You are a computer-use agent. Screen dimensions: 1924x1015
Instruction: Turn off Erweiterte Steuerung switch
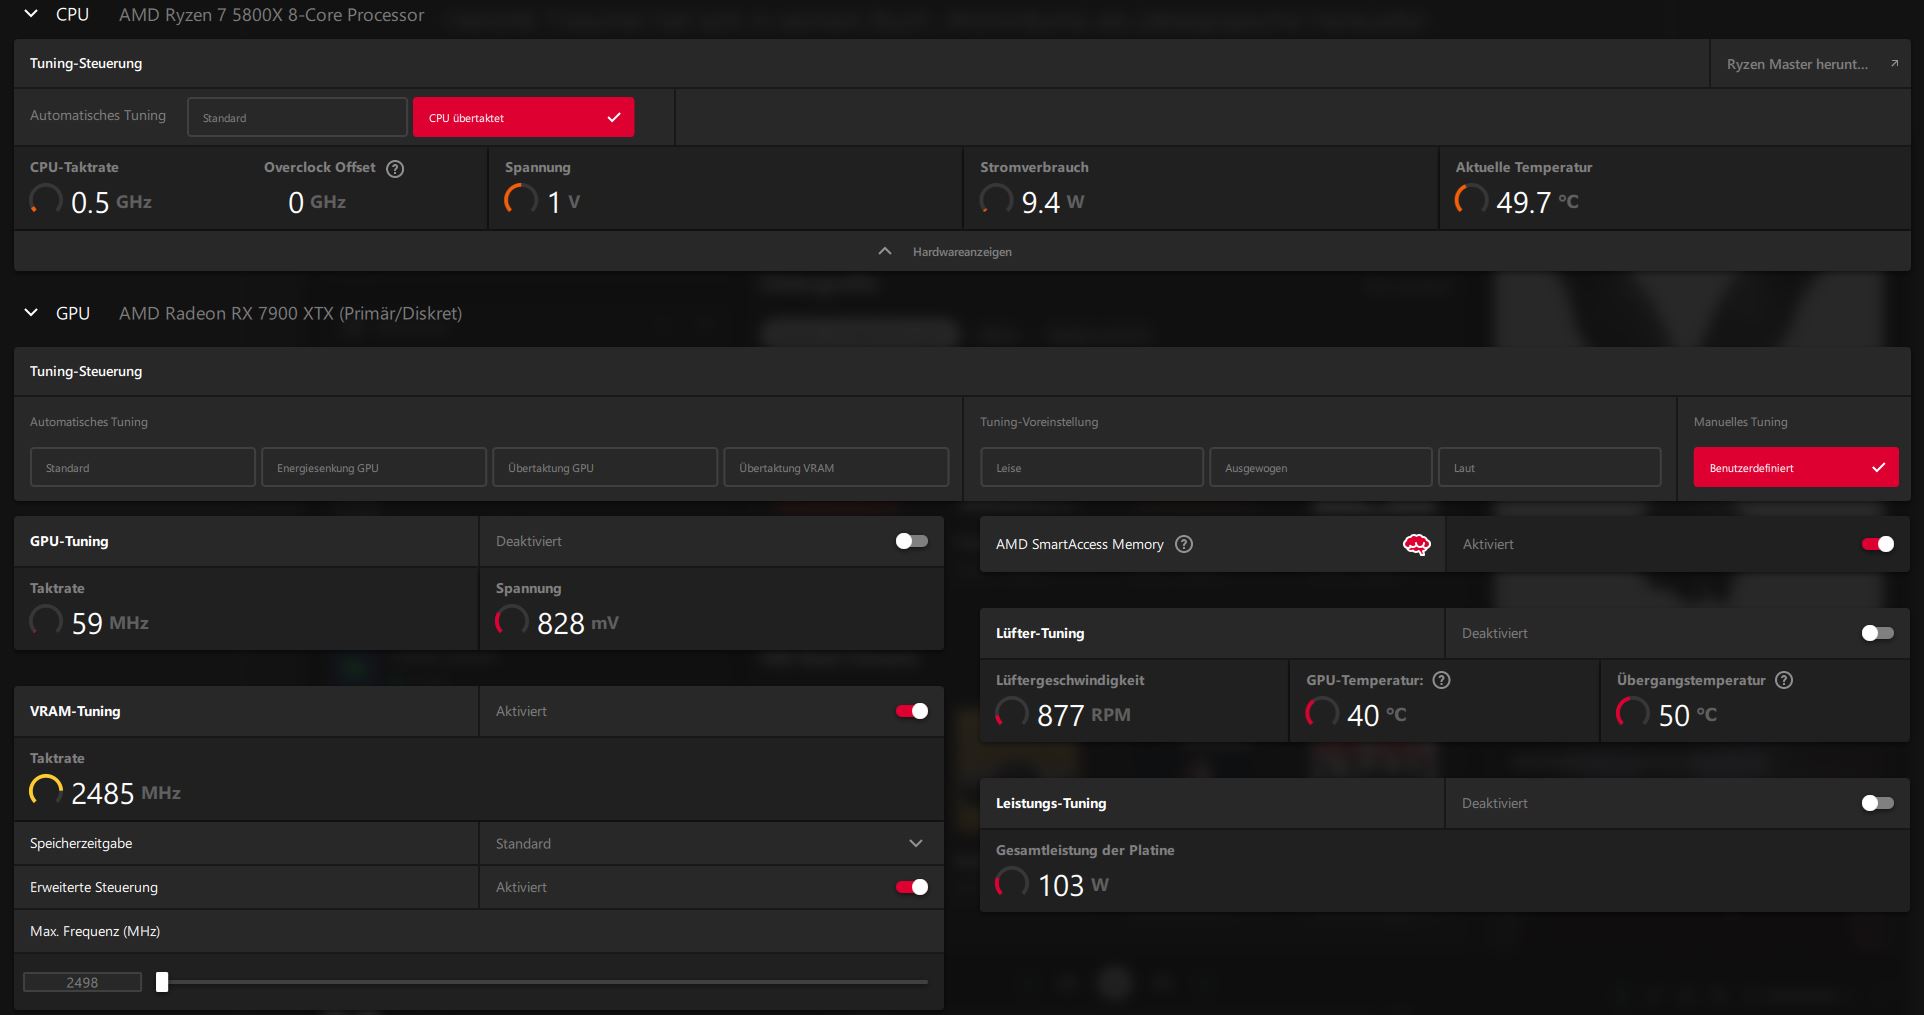912,887
